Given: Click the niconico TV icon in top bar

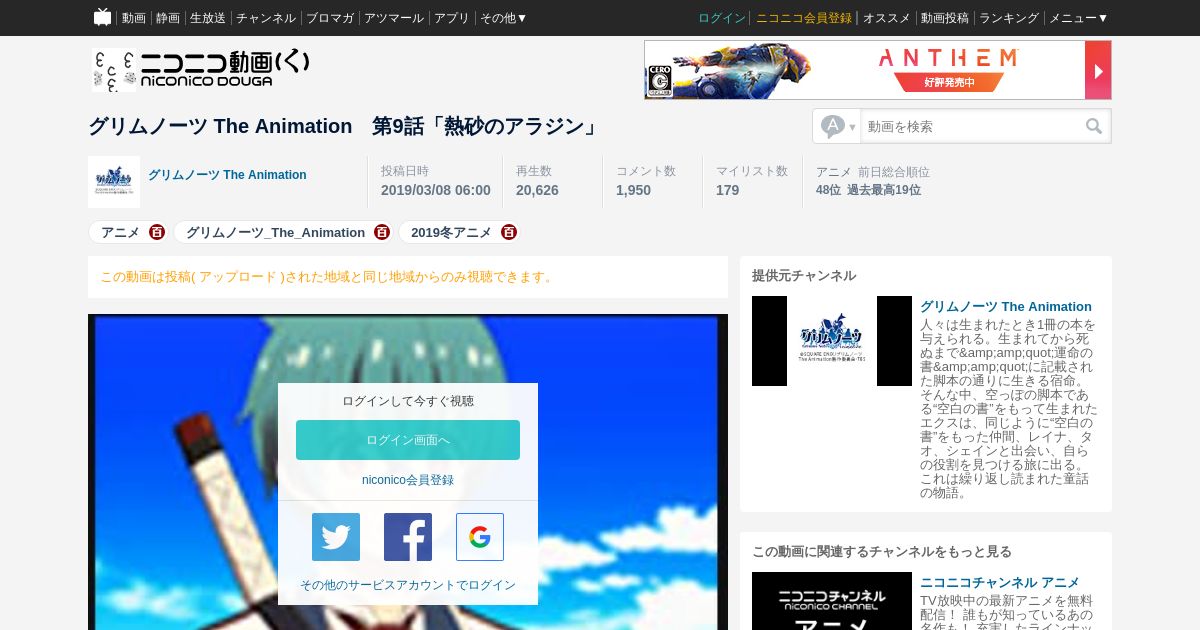Looking at the screenshot, I should (102, 17).
